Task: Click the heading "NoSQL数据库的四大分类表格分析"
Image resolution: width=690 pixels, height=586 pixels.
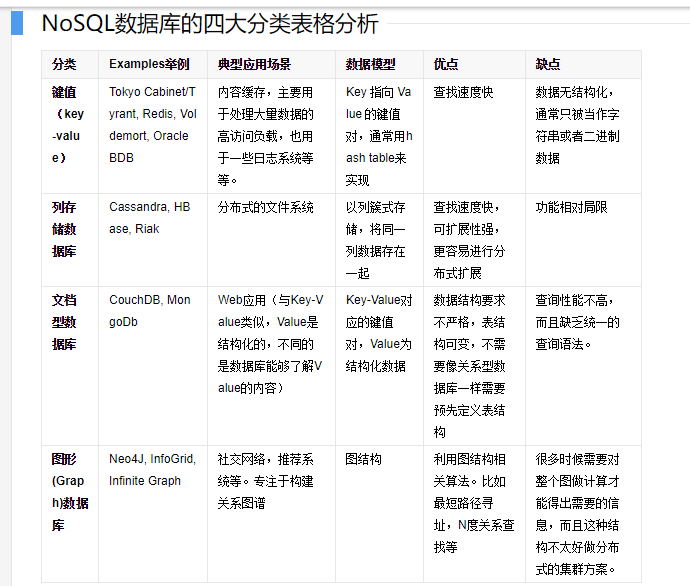Action: pos(209,23)
